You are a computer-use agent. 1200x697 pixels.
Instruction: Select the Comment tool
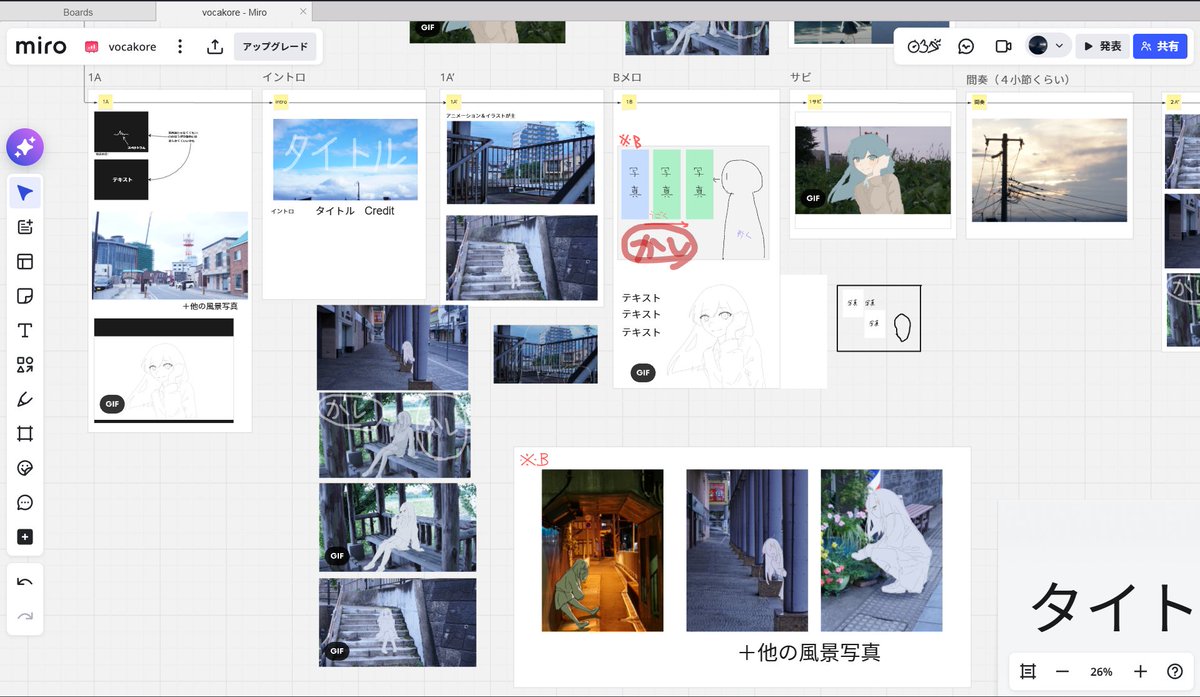point(25,503)
